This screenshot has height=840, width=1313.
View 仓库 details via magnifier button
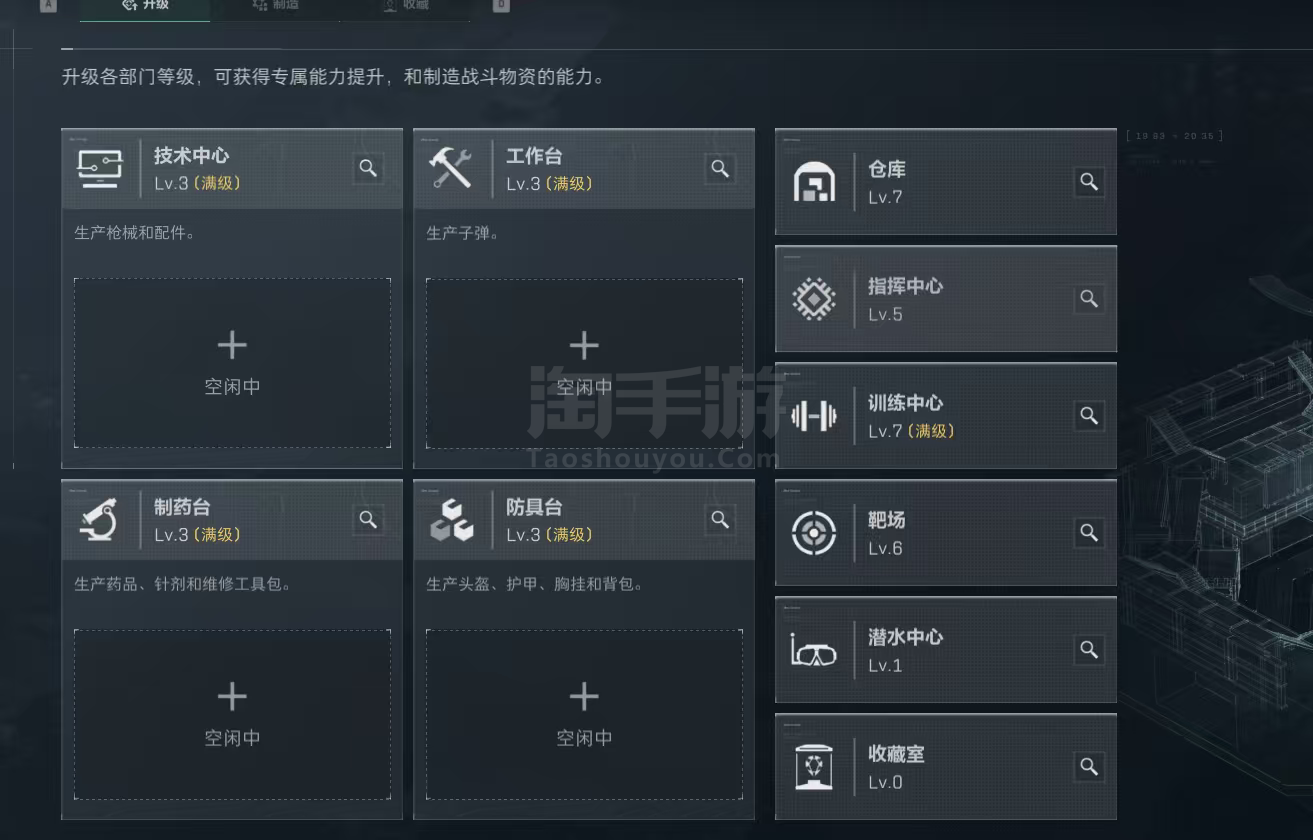click(1089, 182)
